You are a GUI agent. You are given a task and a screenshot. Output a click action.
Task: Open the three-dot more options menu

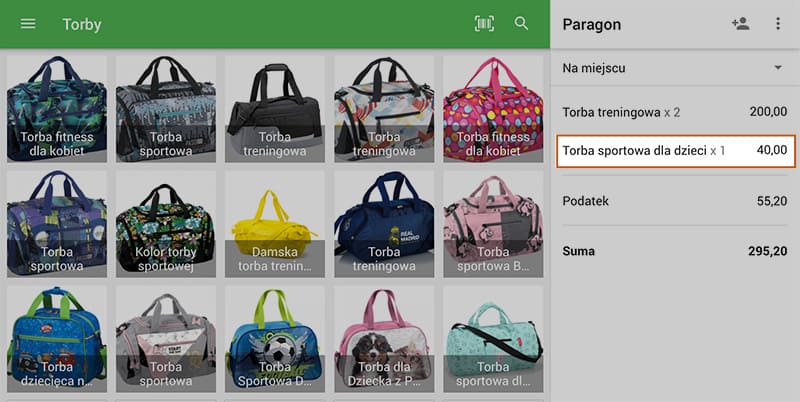778,23
